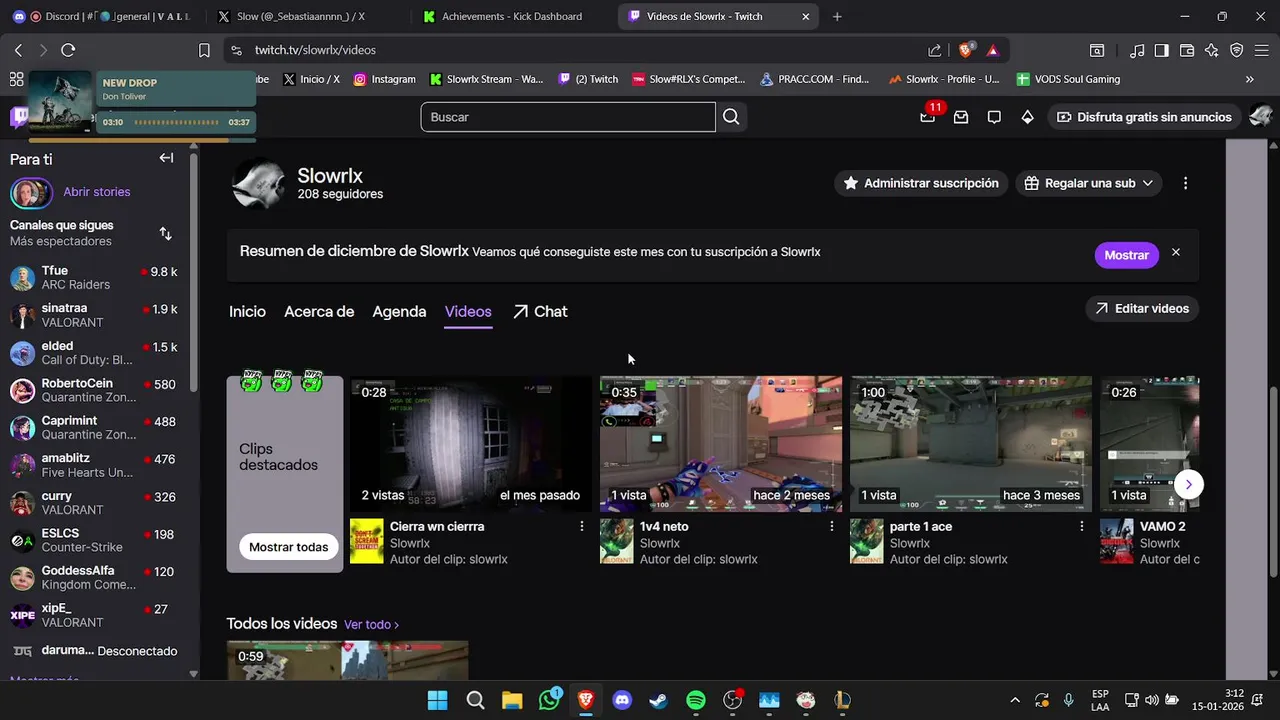This screenshot has width=1280, height=720.
Task: Open ESLCS channel in sidebar
Action: click(94, 541)
